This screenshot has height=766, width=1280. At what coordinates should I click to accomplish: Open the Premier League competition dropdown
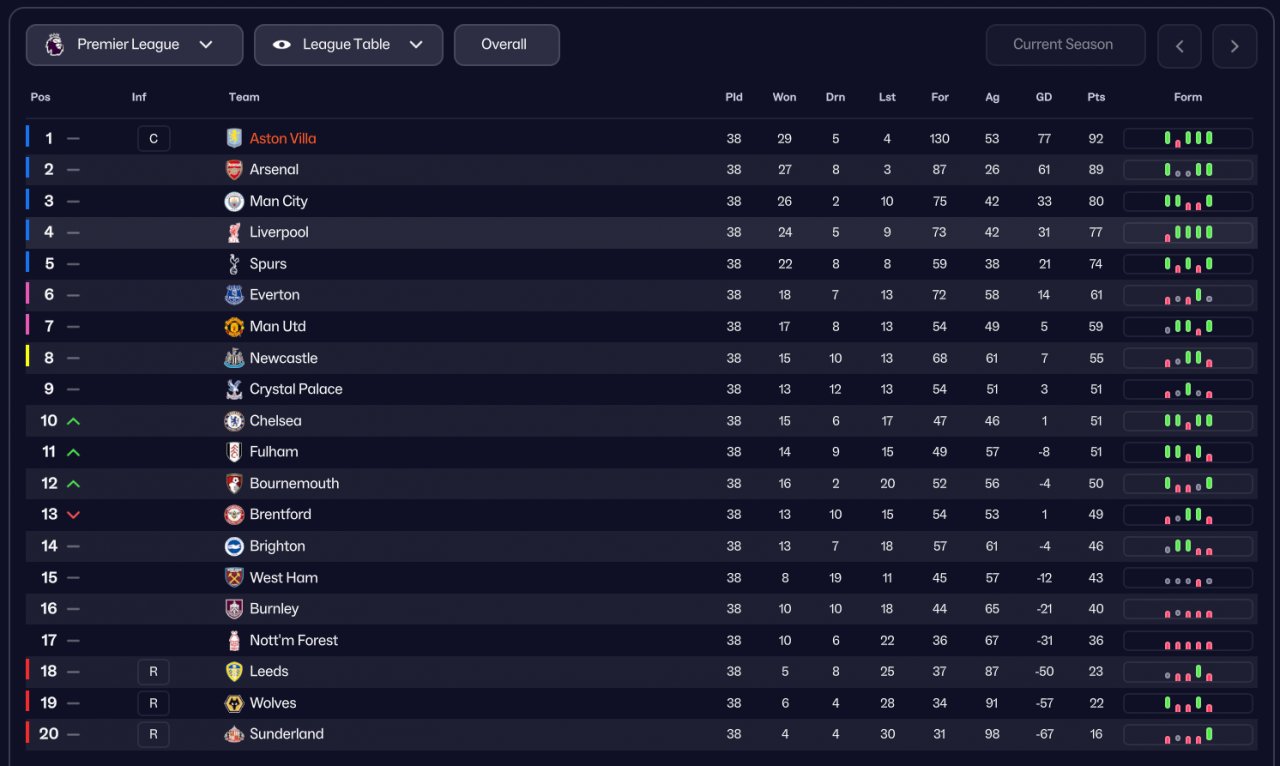pyautogui.click(x=134, y=45)
